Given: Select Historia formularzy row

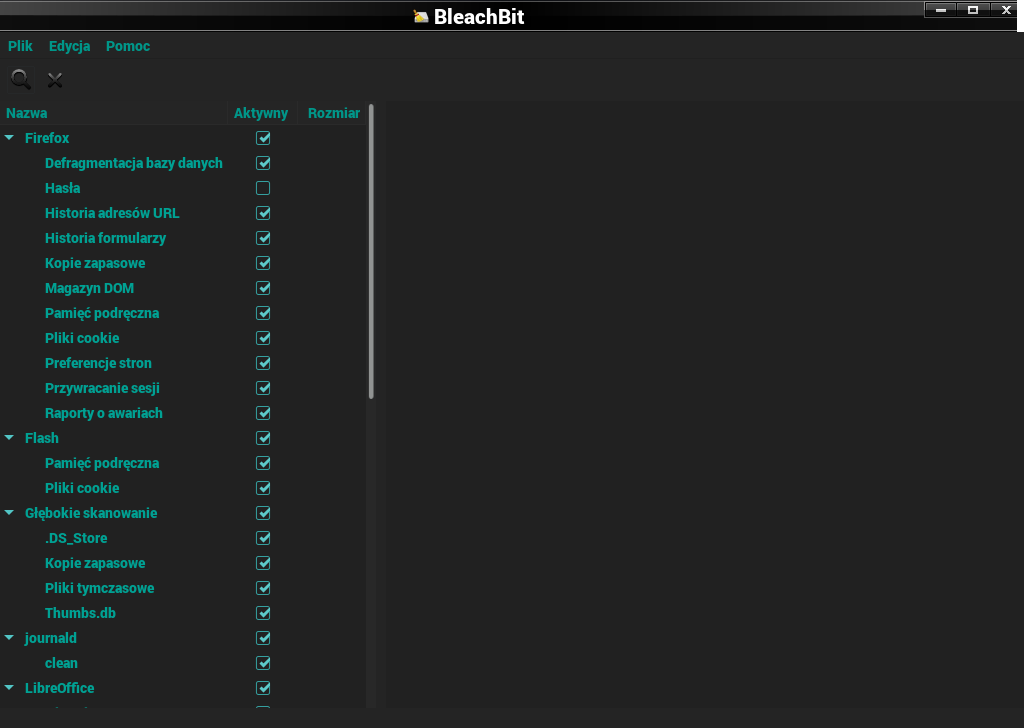Looking at the screenshot, I should coord(183,238).
